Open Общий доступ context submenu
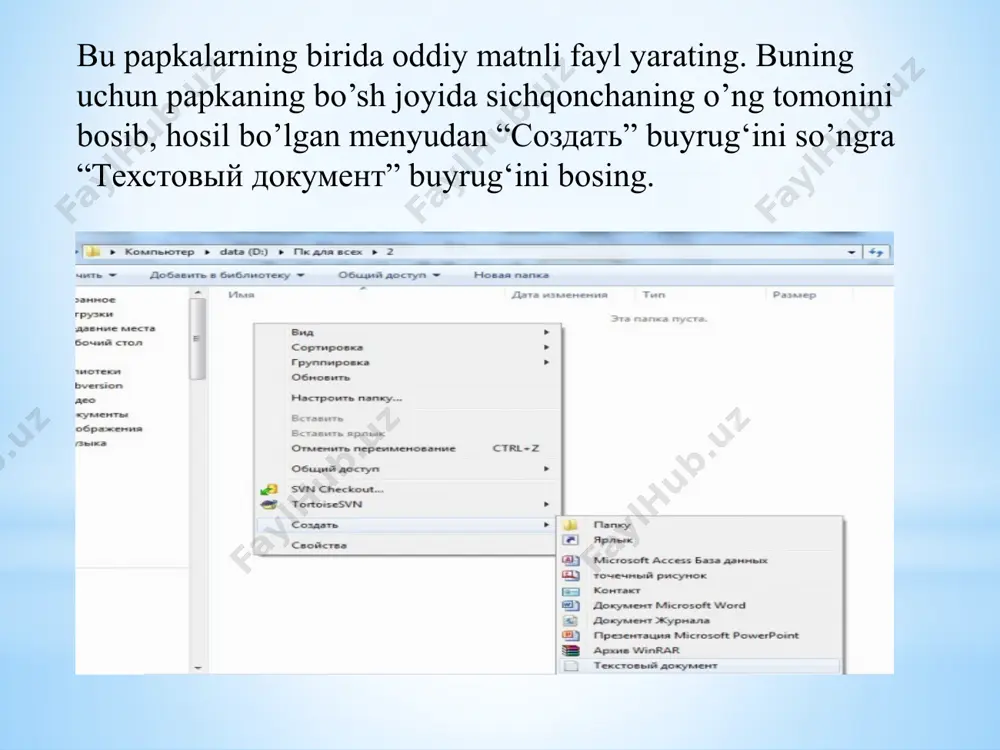This screenshot has width=1000, height=750. pos(408,469)
